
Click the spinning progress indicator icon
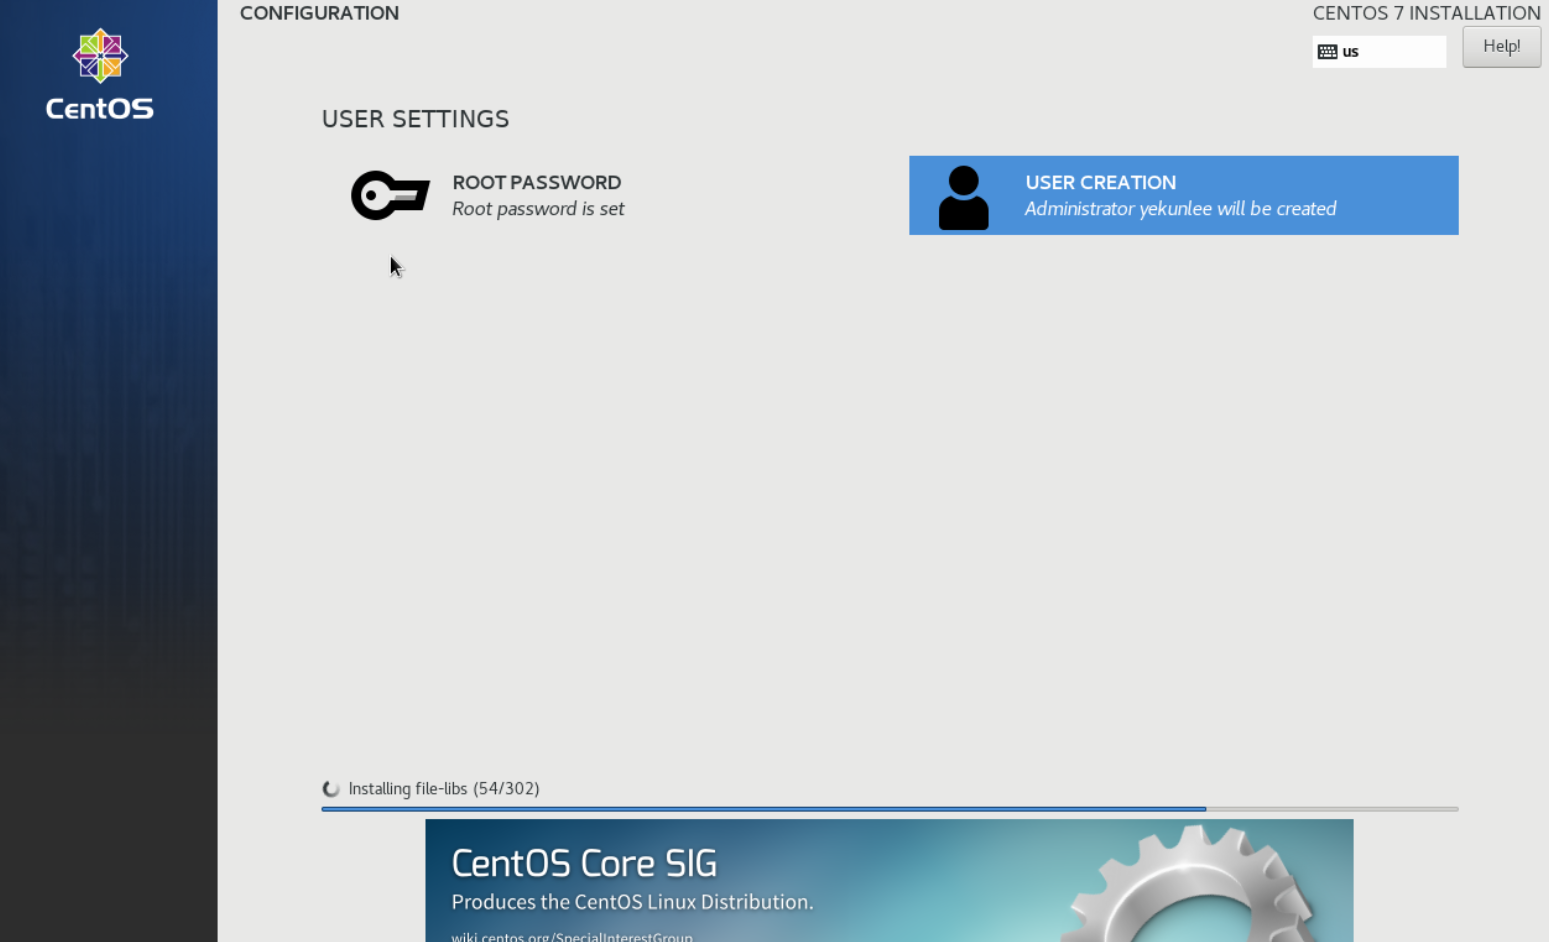tap(331, 789)
